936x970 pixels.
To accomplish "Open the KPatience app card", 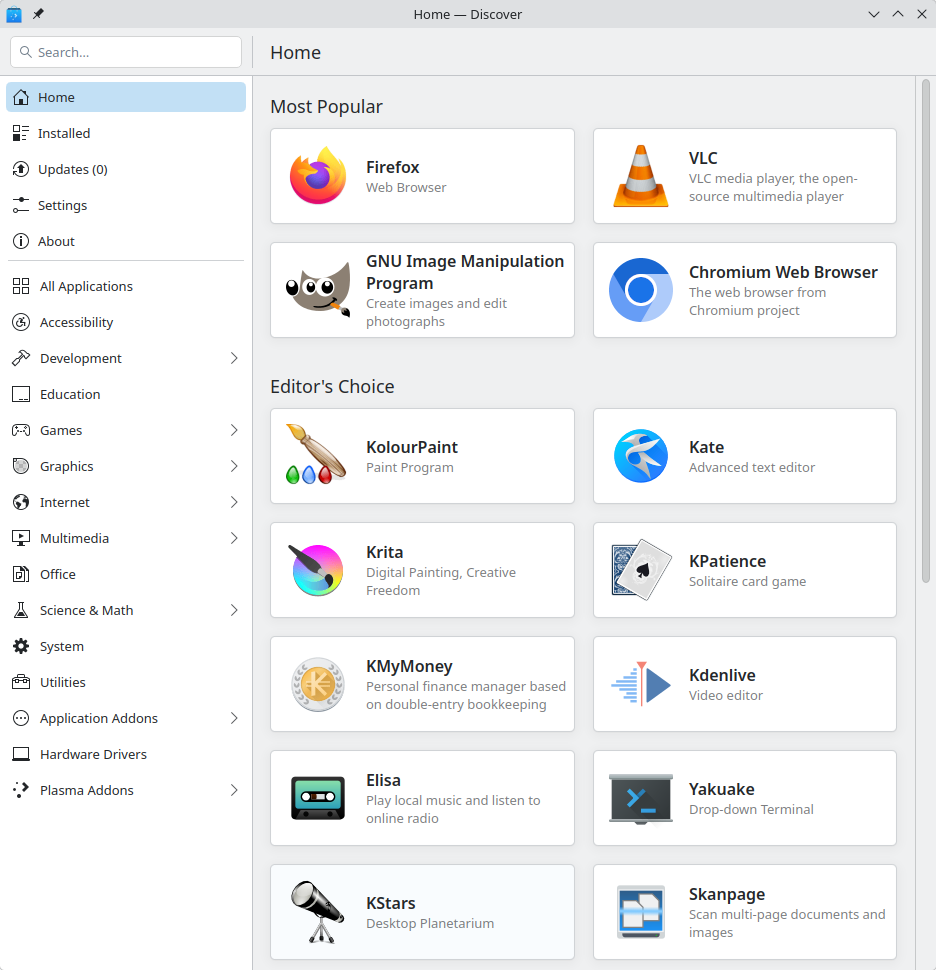I will coord(744,570).
